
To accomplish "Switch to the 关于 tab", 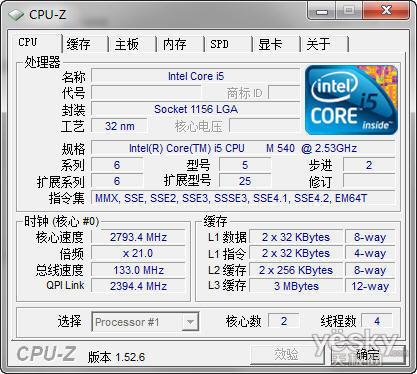I will point(325,44).
